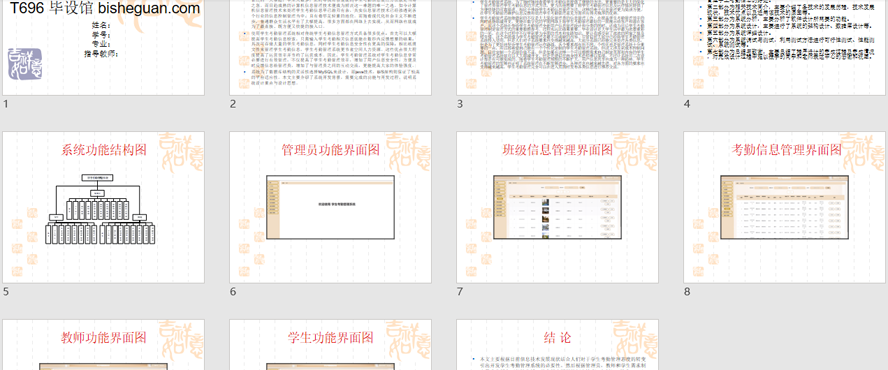Select the 学生功能界面图 slide thumbnail
Viewport: 888px width, 370px height.
[x=331, y=345]
